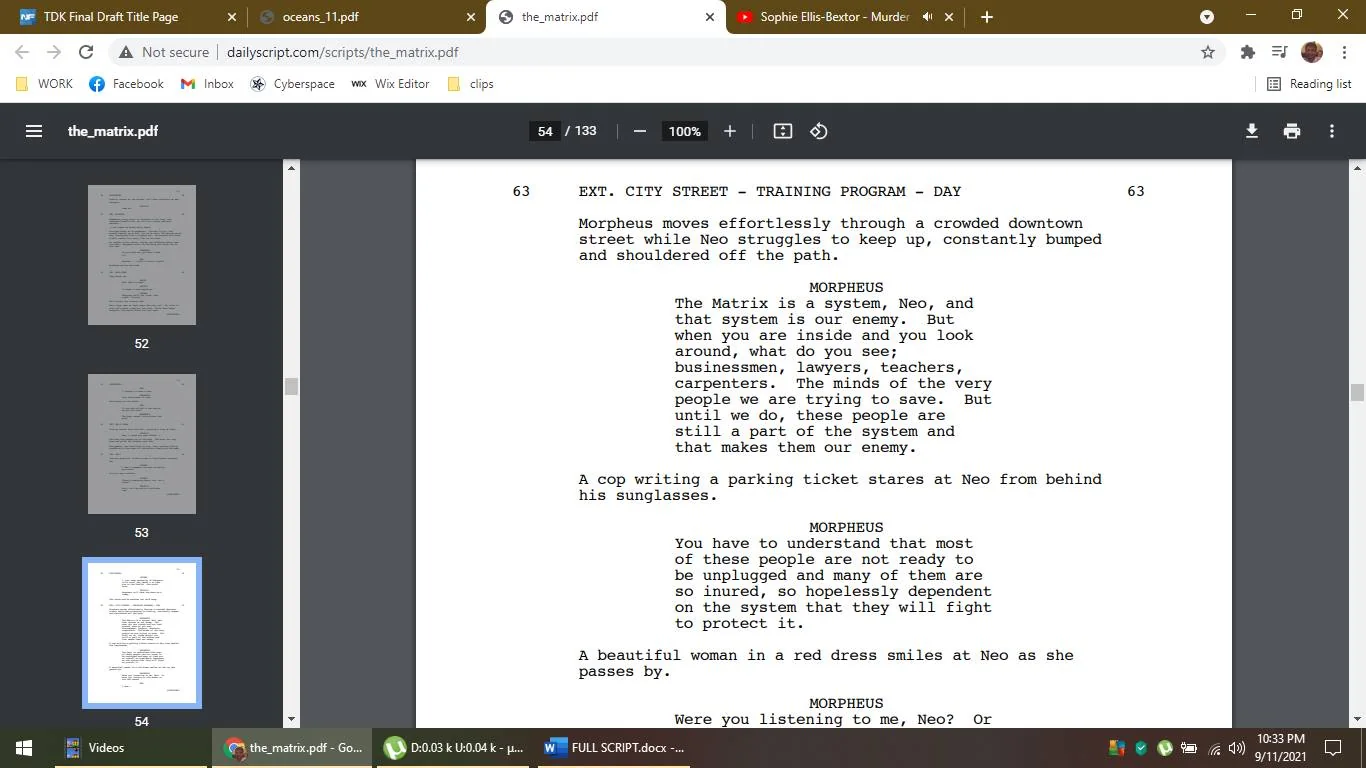1366x768 pixels.
Task: Open the Chrome three-dot menu
Action: point(1343,52)
